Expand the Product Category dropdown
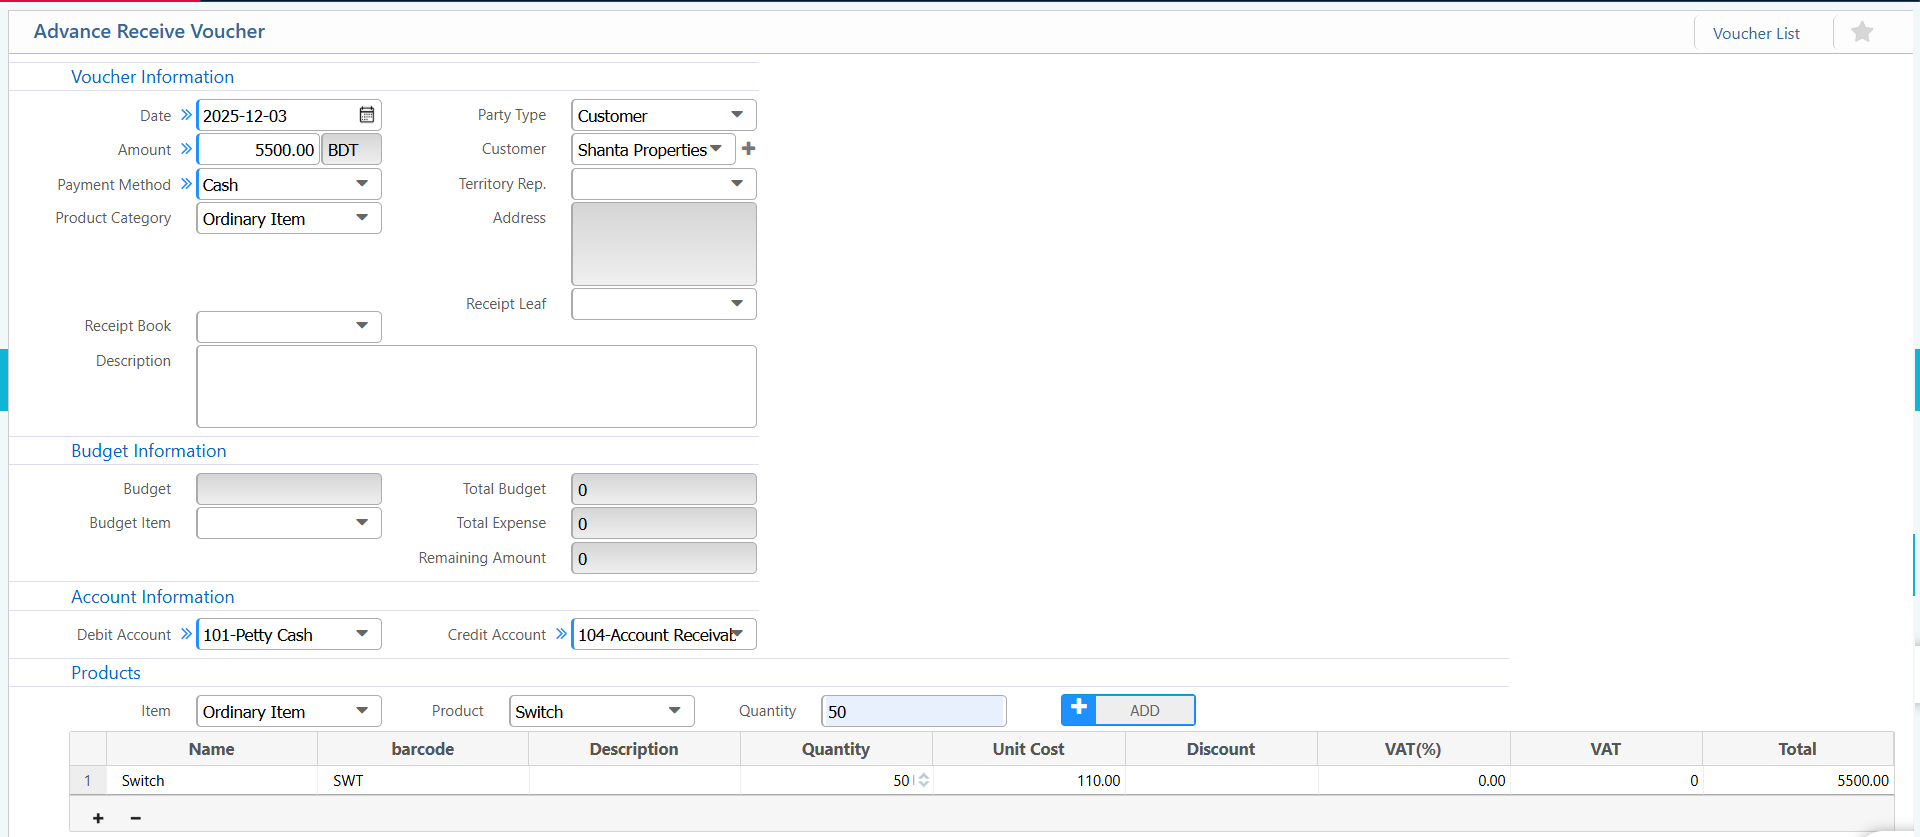This screenshot has width=1920, height=837. (x=362, y=218)
